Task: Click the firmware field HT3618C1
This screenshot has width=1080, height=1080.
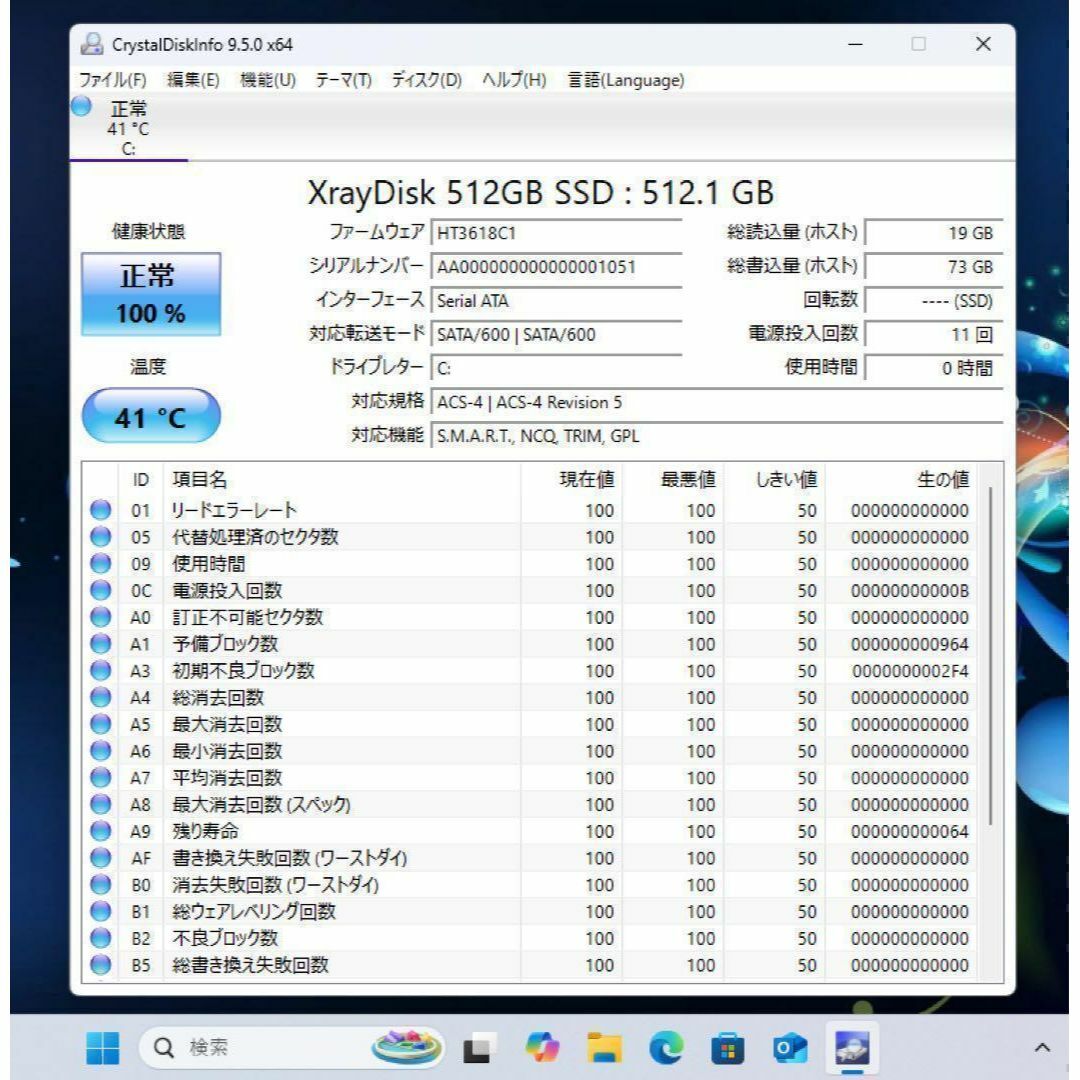Action: click(556, 233)
